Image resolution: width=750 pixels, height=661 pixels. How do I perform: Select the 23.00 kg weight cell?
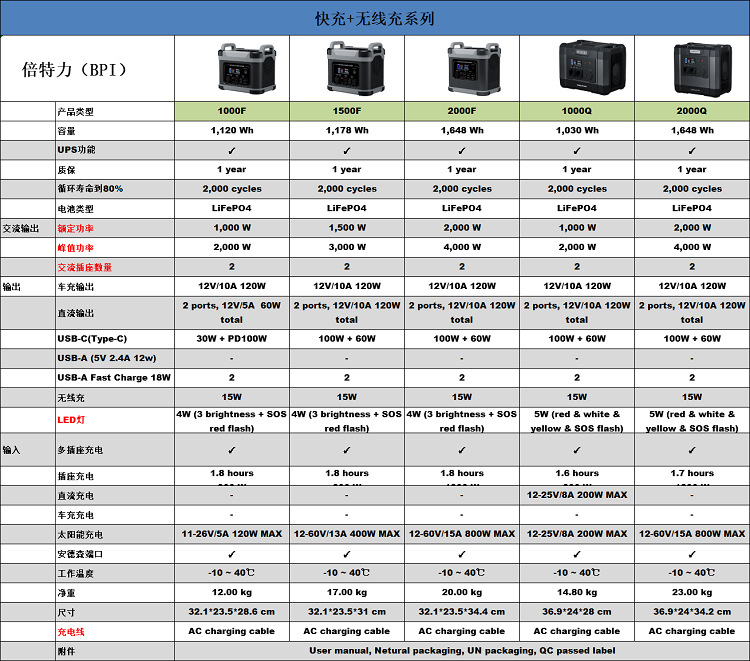[692, 592]
